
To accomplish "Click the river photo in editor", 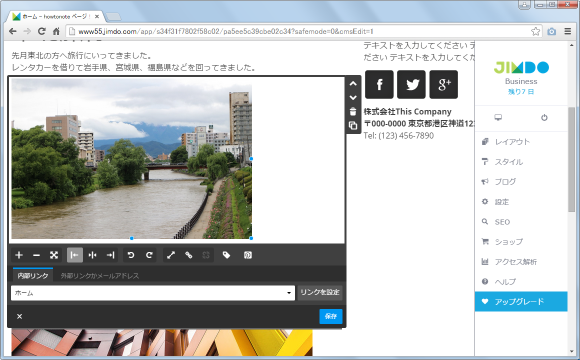I will [x=132, y=159].
